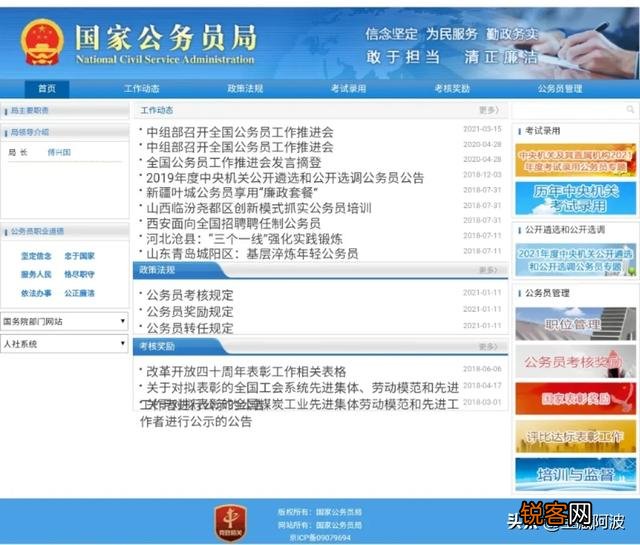The image size is (640, 545).
Task: Open 全国公务员工作推进会发言摘登 article
Action: [234, 162]
